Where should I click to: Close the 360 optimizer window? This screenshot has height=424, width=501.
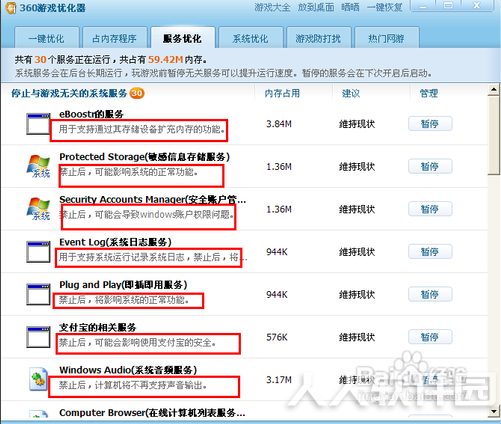click(x=477, y=6)
